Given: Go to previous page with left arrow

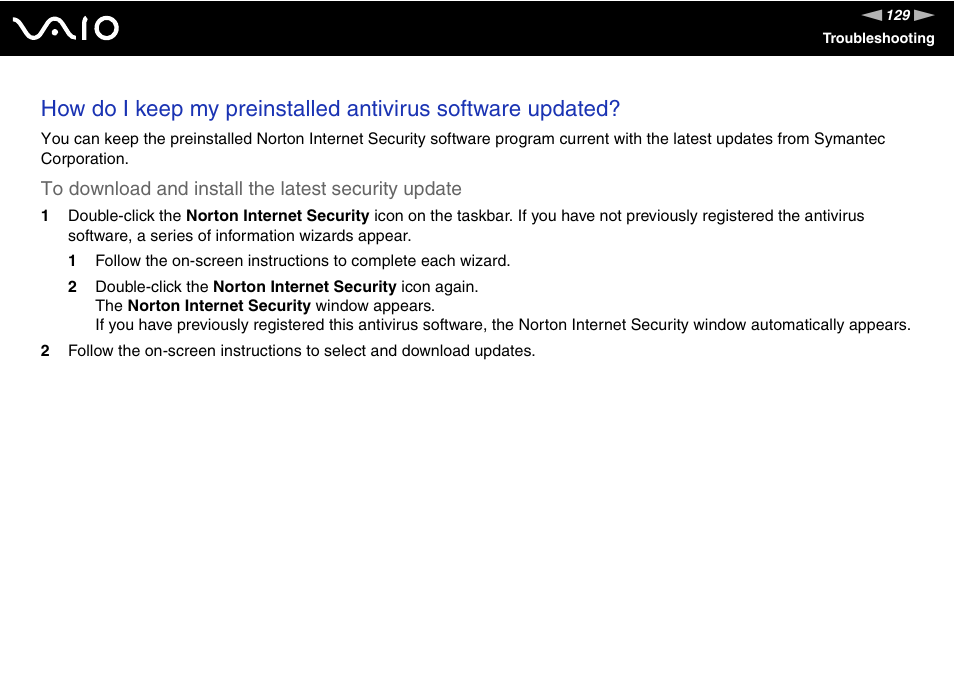Looking at the screenshot, I should click(872, 15).
